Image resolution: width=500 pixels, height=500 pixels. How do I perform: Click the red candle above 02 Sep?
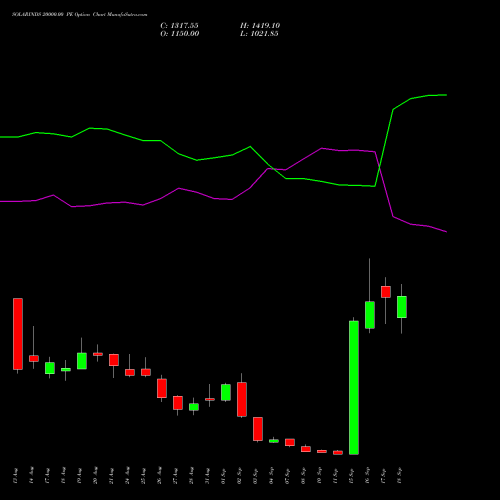242,399
